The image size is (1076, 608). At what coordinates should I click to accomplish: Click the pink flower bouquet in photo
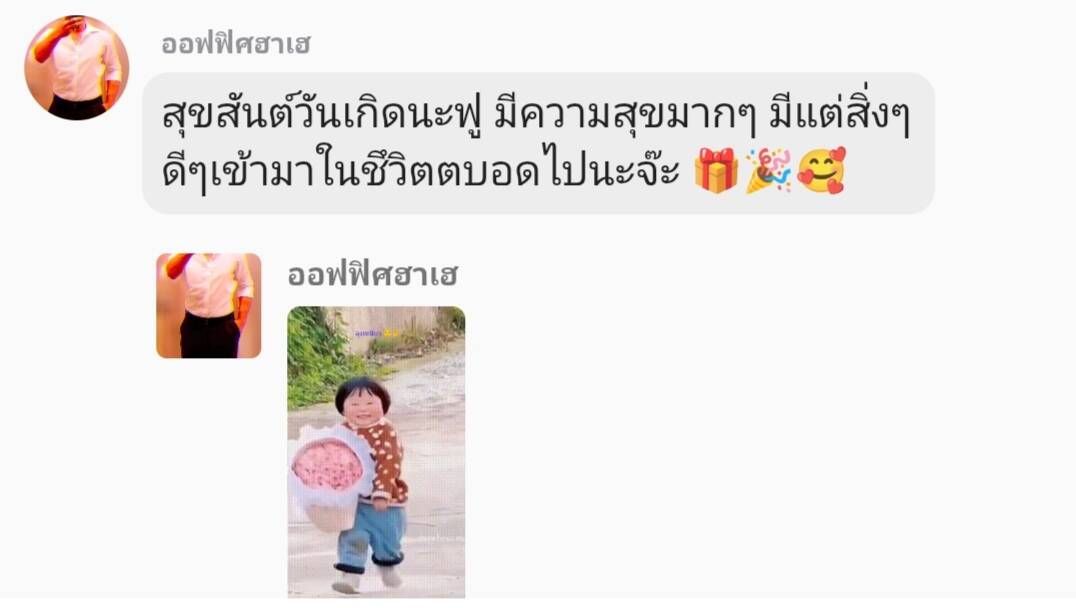328,467
